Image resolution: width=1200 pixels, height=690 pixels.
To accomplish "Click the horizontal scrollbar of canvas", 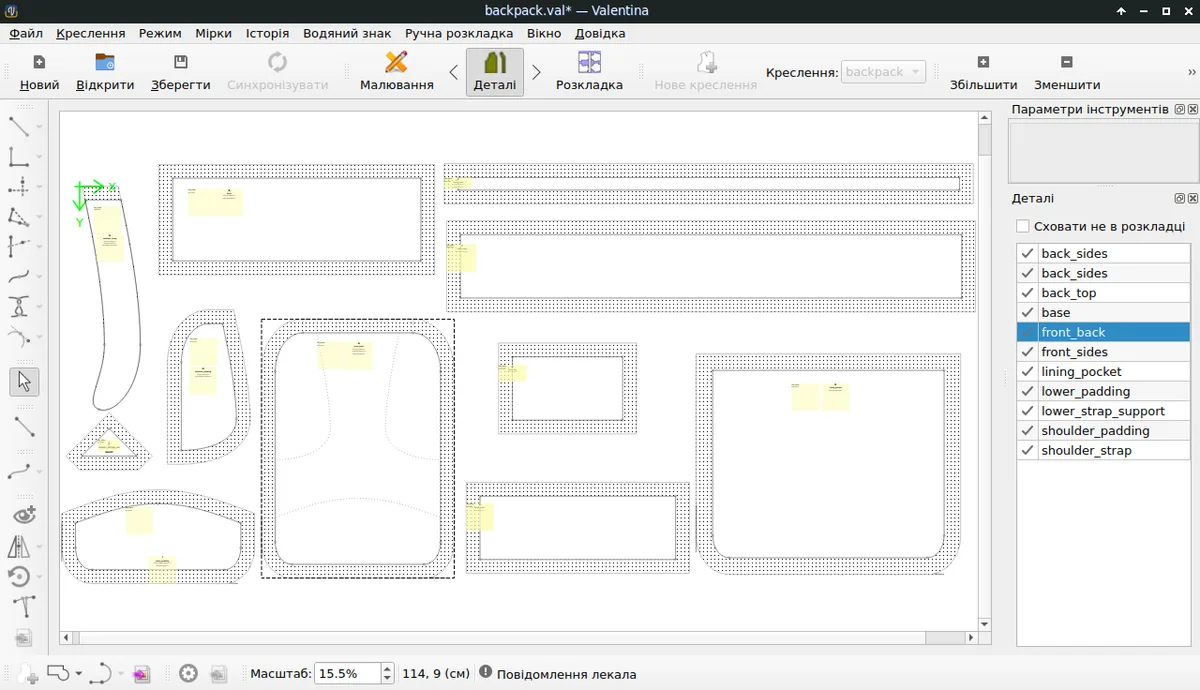I will (518, 637).
